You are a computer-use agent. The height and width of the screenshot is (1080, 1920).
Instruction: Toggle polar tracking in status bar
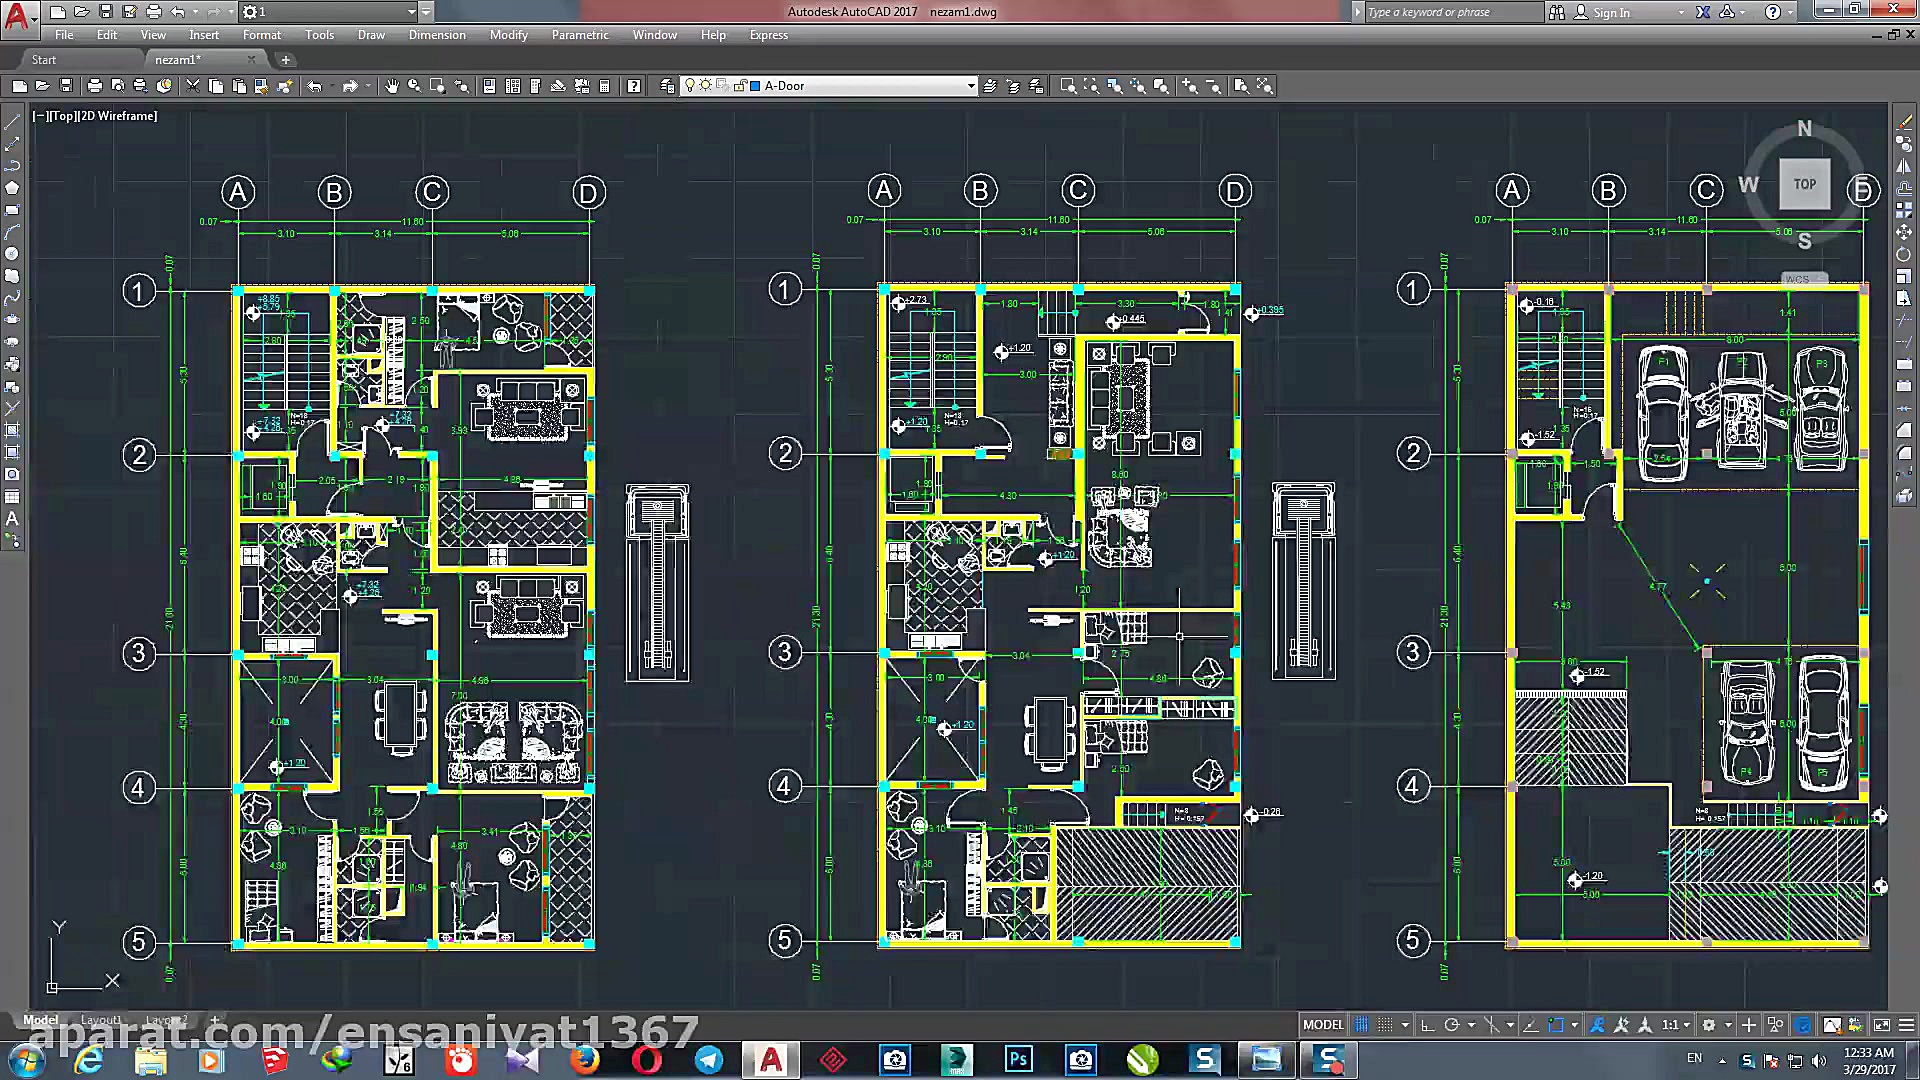(1452, 1025)
